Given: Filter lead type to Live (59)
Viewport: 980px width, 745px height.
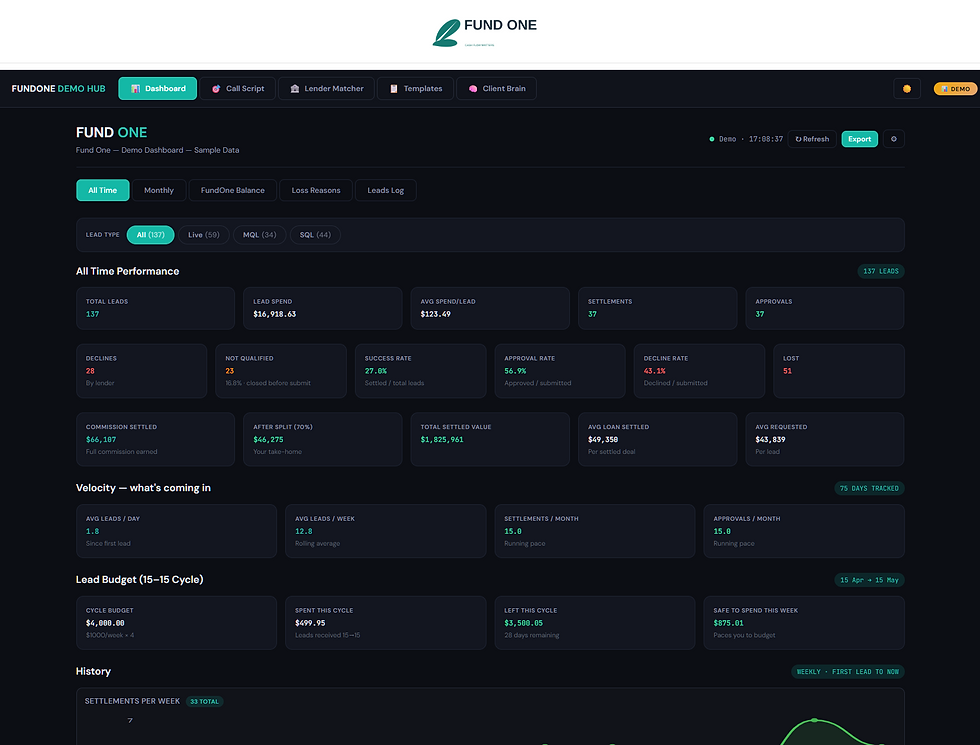Looking at the screenshot, I should [204, 235].
